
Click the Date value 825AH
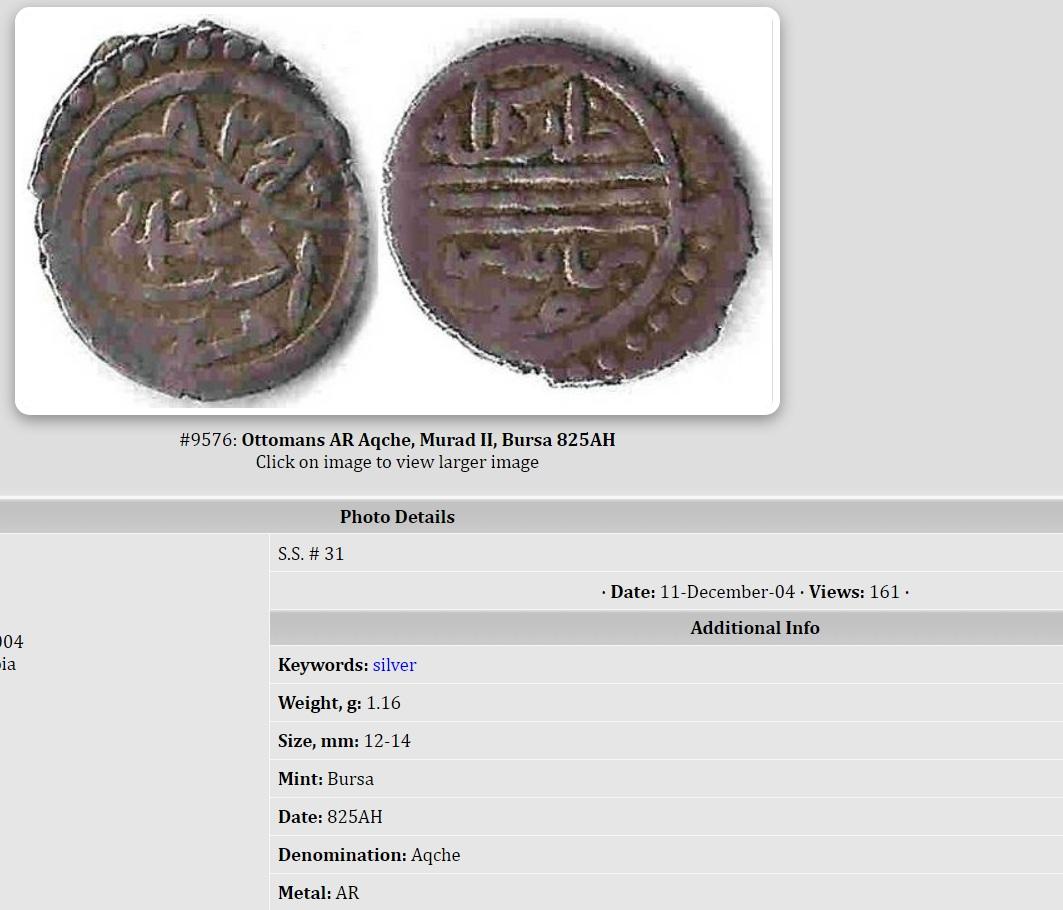coord(355,817)
